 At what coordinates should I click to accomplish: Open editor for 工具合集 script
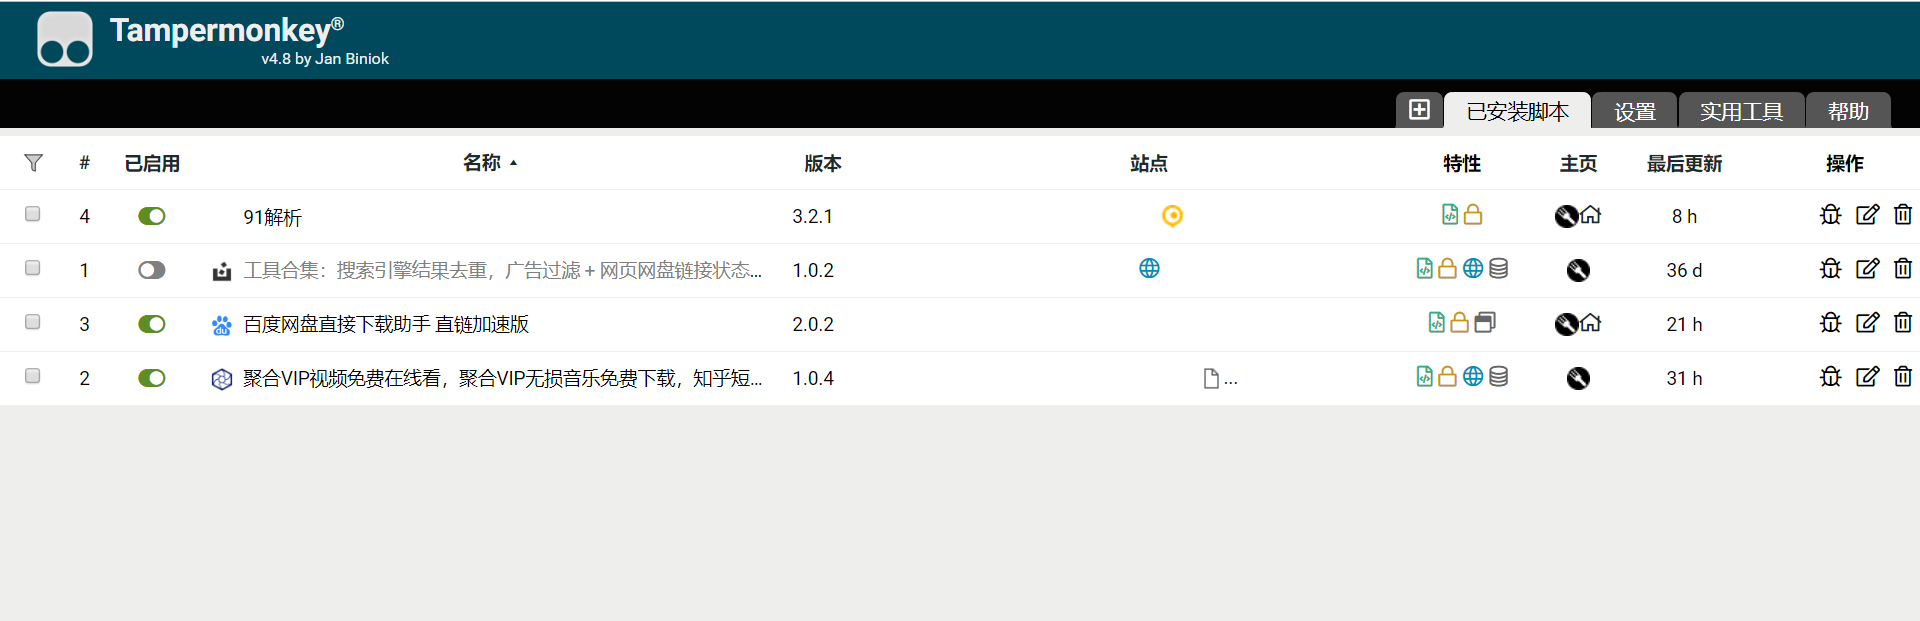click(1867, 269)
